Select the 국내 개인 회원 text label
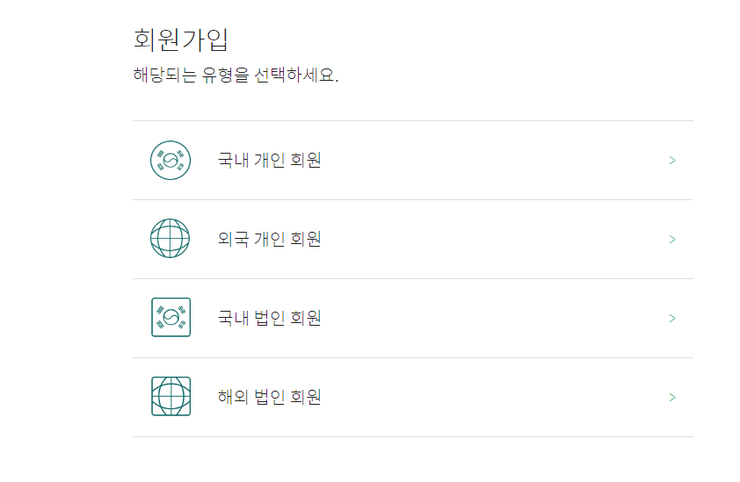The width and height of the screenshot is (740, 482). [269, 160]
